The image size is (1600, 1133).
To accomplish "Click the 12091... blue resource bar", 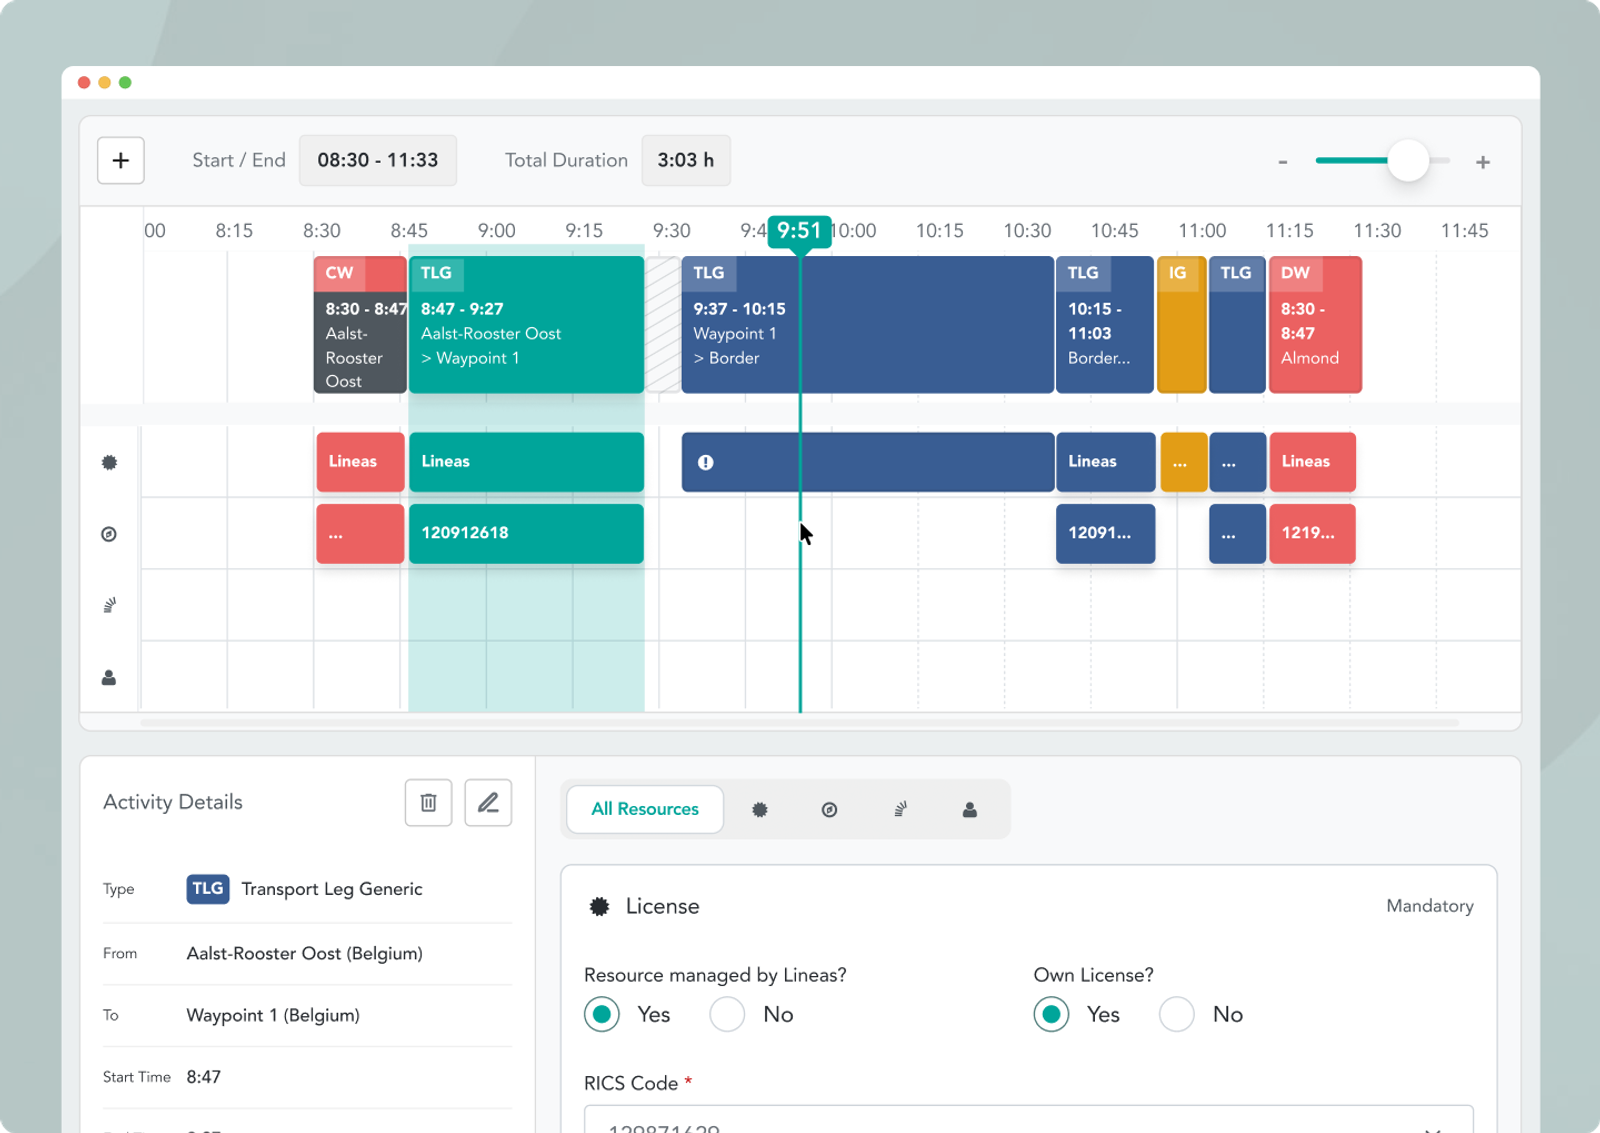I will 1106,533.
